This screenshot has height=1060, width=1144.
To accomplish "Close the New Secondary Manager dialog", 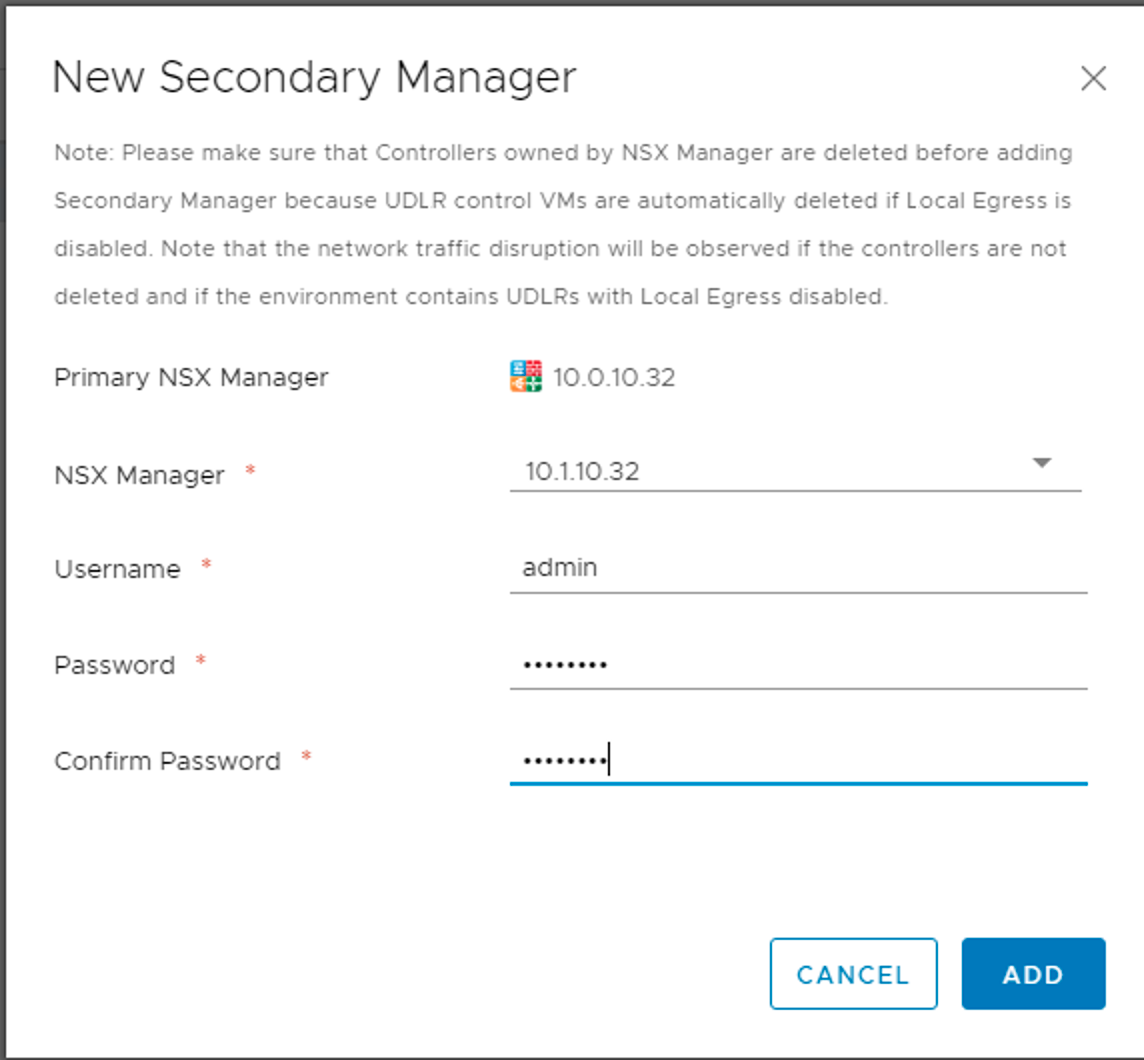I will pyautogui.click(x=1093, y=79).
